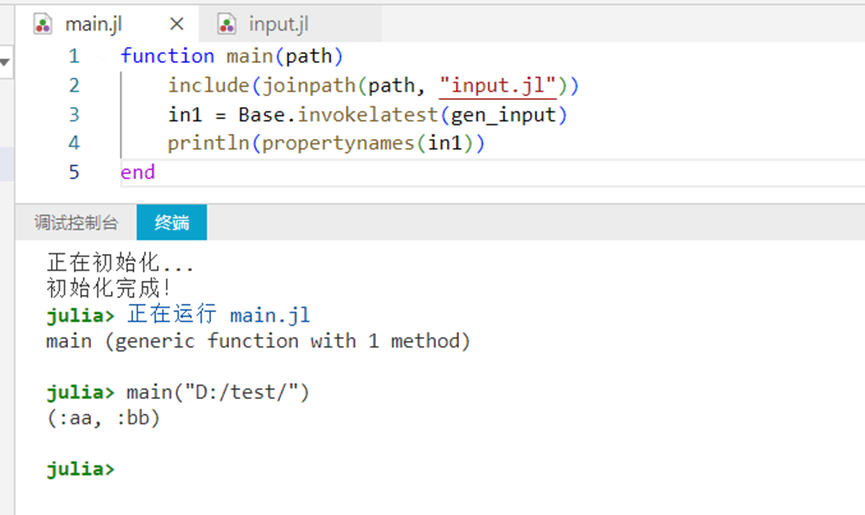Click 'include' on line 2
865x515 pixels.
click(x=209, y=85)
